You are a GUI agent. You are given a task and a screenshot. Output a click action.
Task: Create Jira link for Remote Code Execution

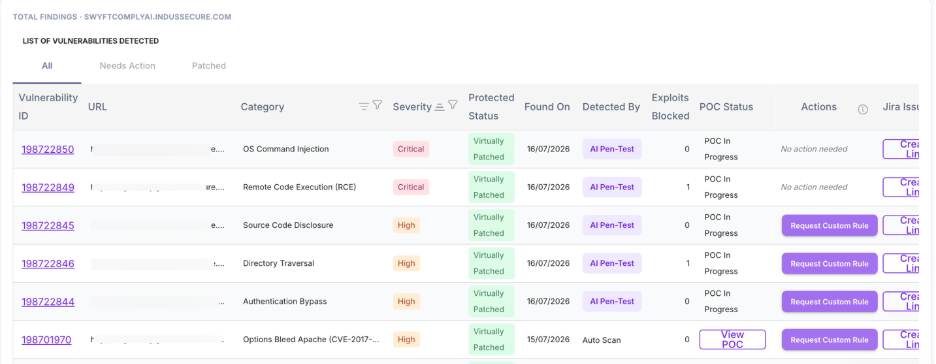tap(901, 187)
